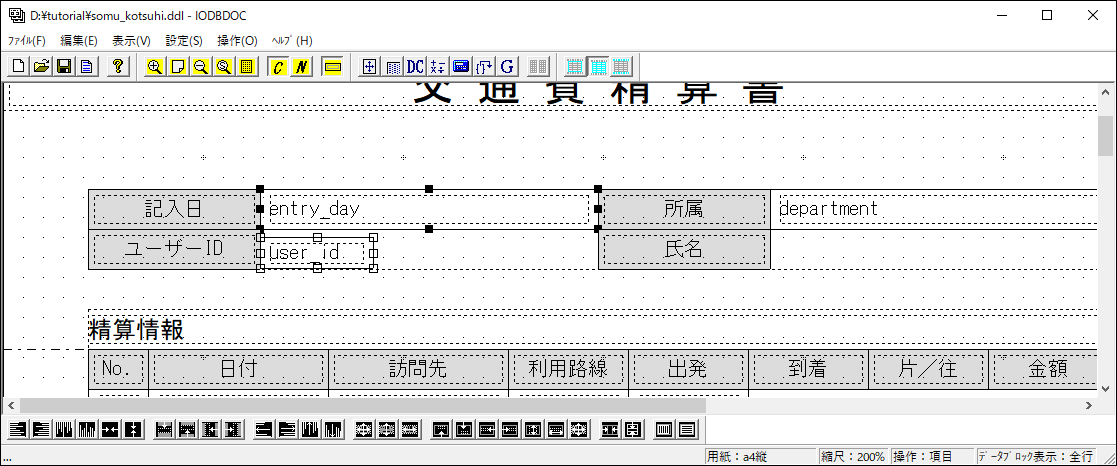The height and width of the screenshot is (466, 1117).
Task: Click the last horizontal lines icon in bottom toolbar
Action: pos(687,429)
